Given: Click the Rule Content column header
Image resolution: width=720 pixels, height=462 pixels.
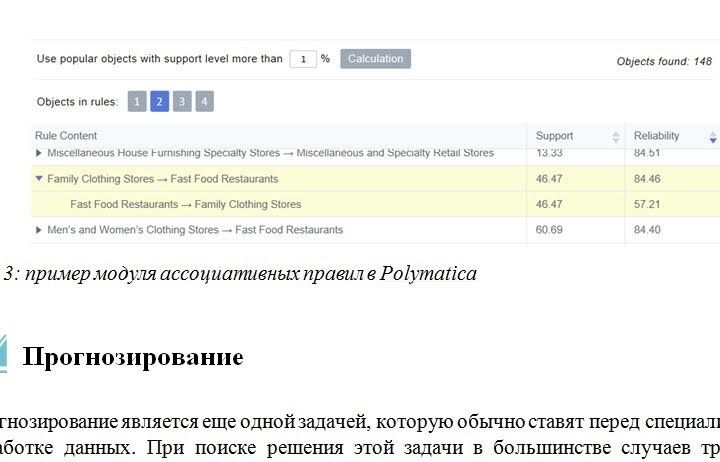Looking at the screenshot, I should tap(66, 136).
